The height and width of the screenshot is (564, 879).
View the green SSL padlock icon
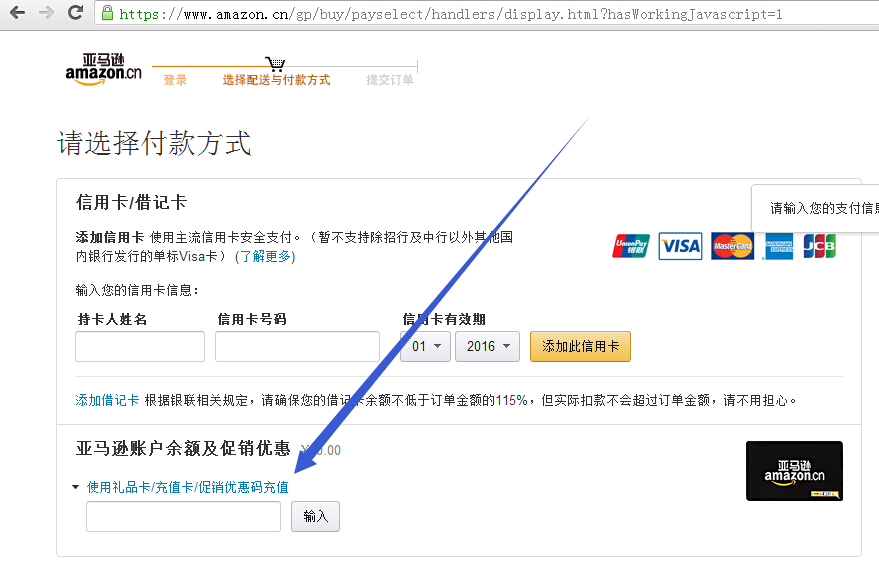[107, 13]
